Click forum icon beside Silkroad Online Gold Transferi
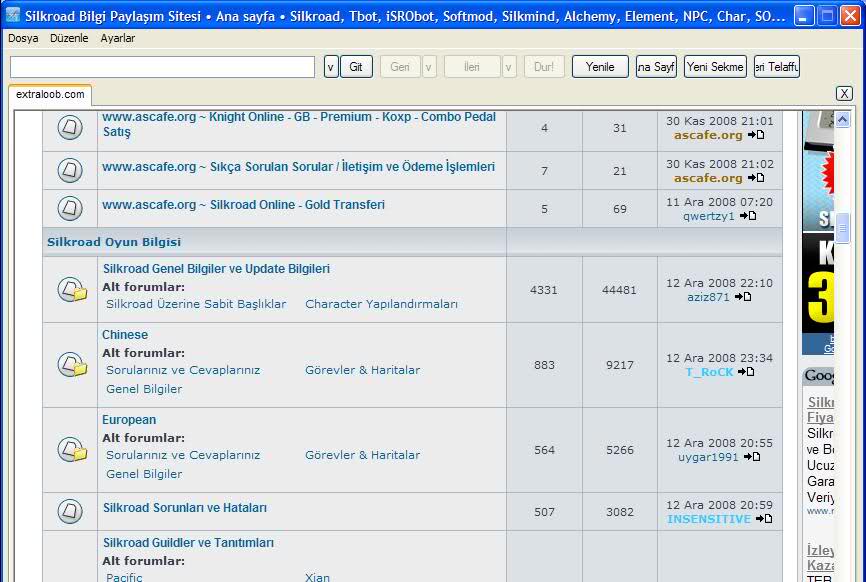The width and height of the screenshot is (866, 582). point(70,208)
